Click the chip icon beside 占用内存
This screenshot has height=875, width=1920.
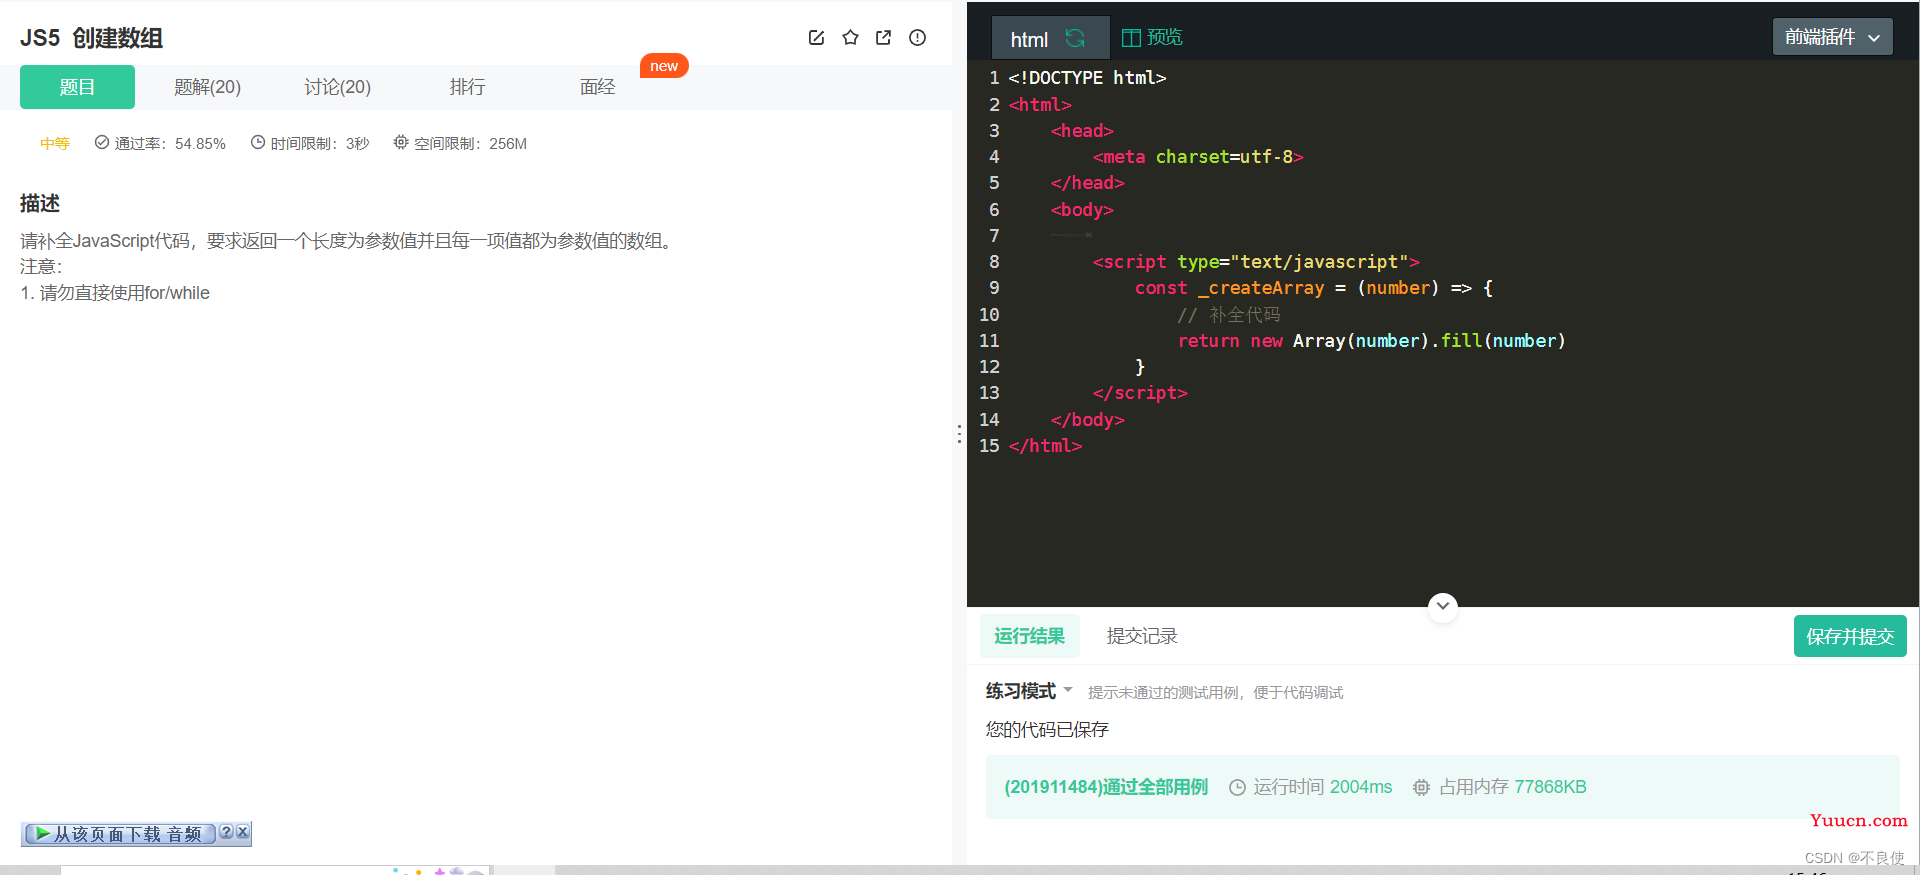point(1421,788)
